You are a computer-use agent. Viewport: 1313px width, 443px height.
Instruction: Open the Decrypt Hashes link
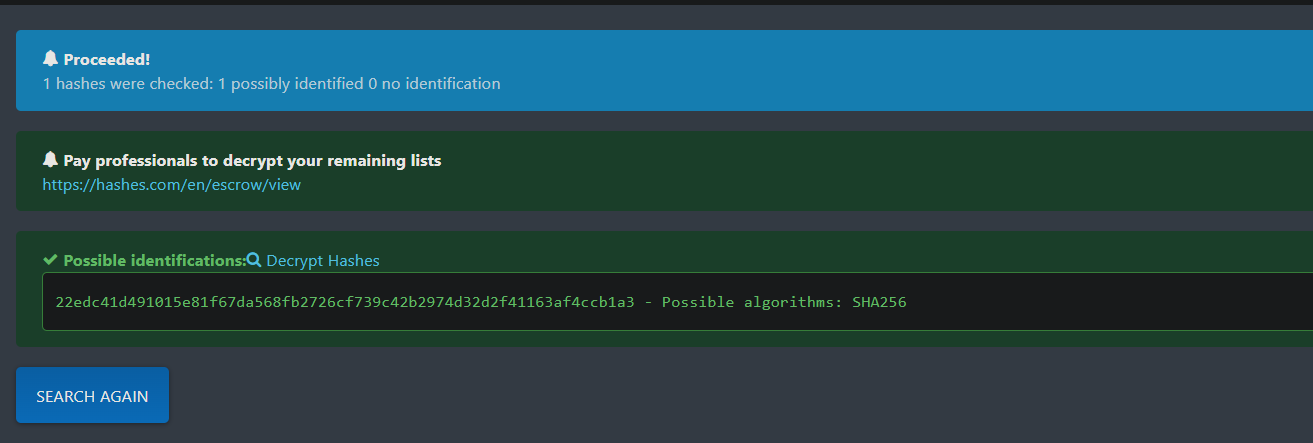[x=322, y=261]
